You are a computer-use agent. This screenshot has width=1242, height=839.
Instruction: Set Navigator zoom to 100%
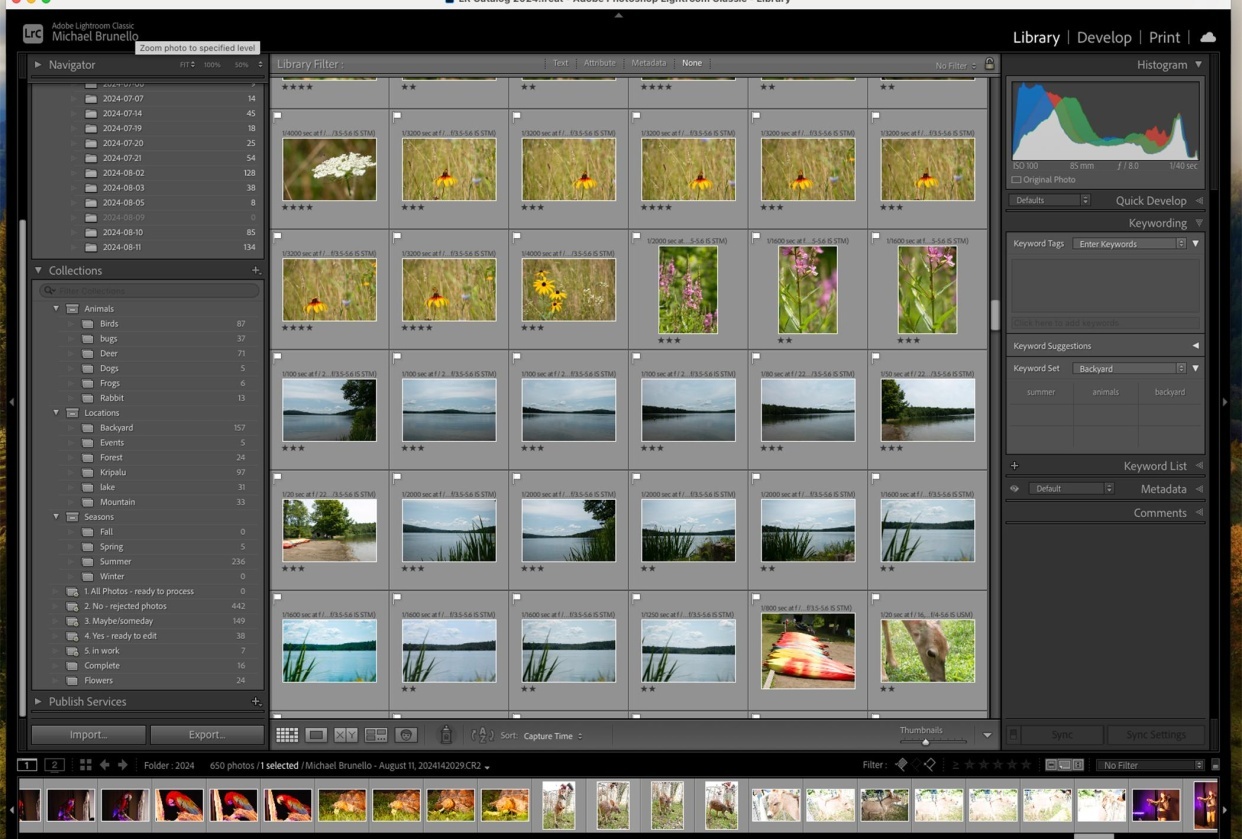(212, 65)
